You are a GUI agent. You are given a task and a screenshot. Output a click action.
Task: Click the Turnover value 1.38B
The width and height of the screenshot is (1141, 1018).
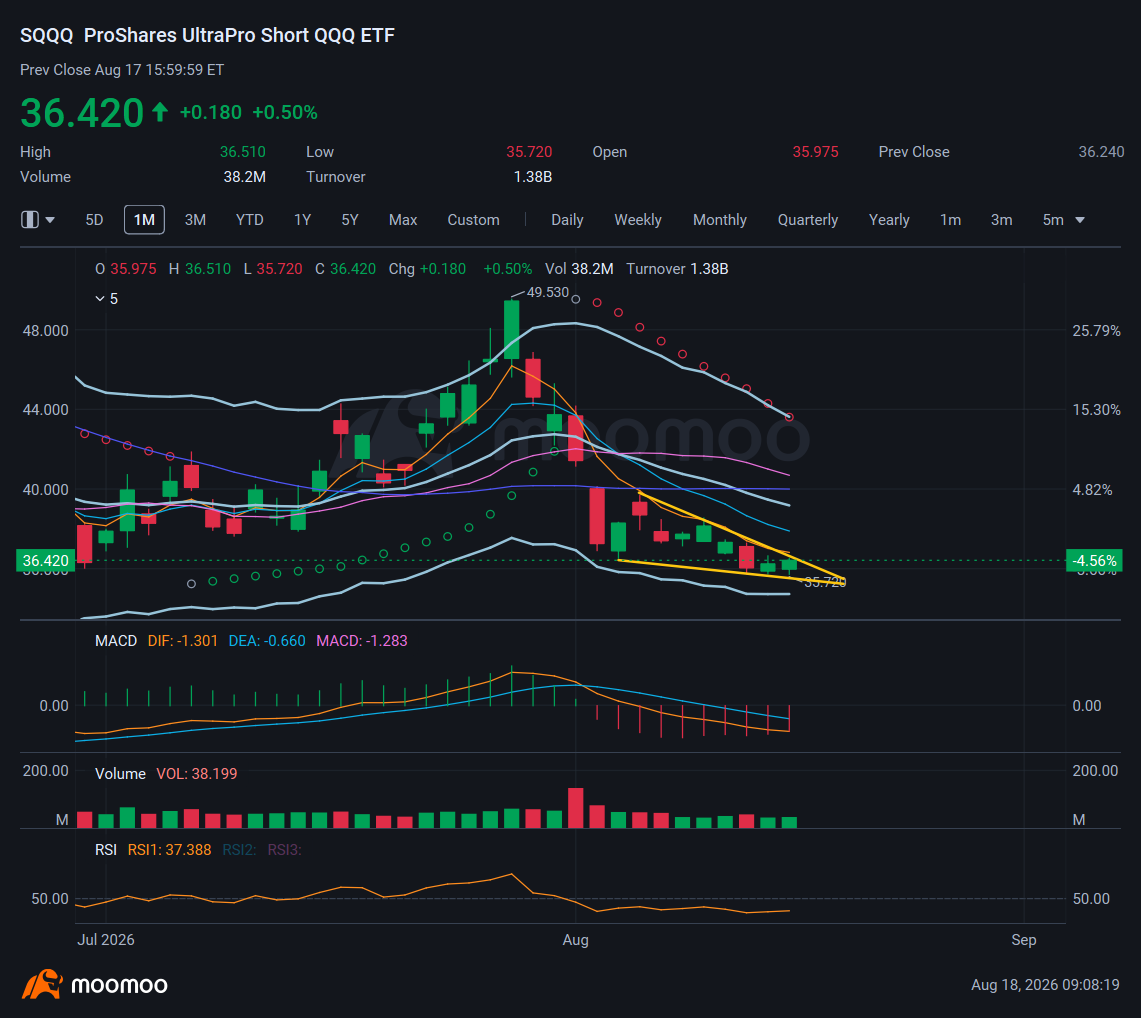(533, 177)
